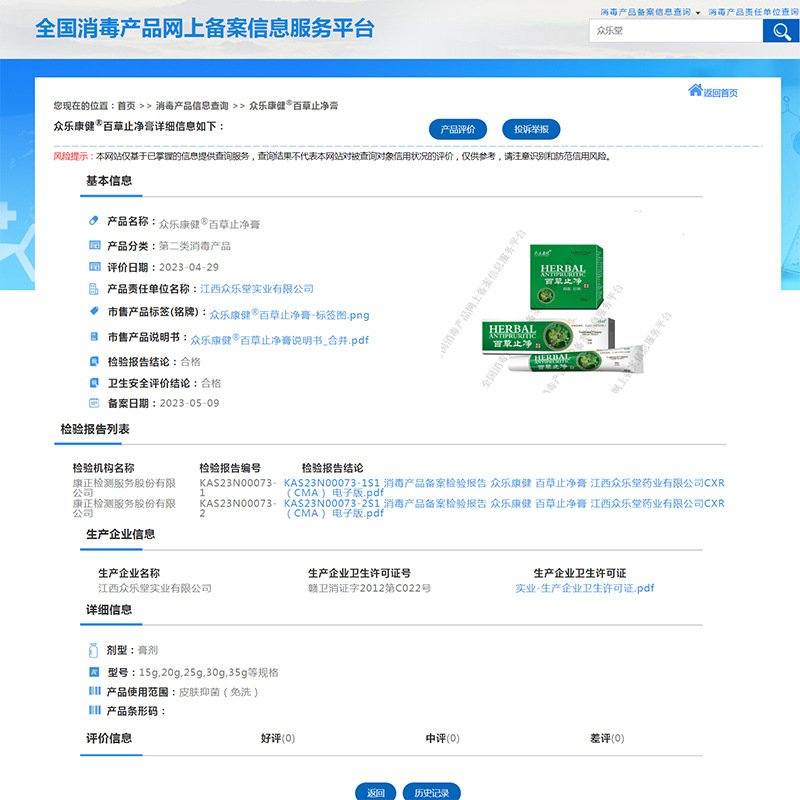The height and width of the screenshot is (800, 800).
Task: Click the 检验机构名称 column header
Action: [104, 468]
